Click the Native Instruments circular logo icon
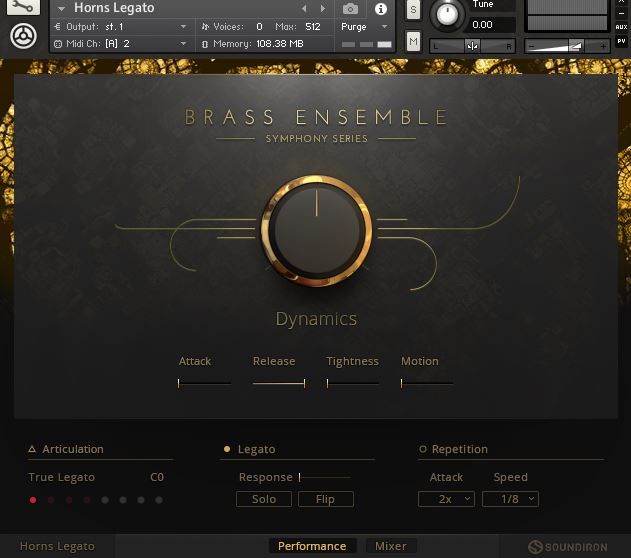The image size is (631, 558). click(x=22, y=37)
